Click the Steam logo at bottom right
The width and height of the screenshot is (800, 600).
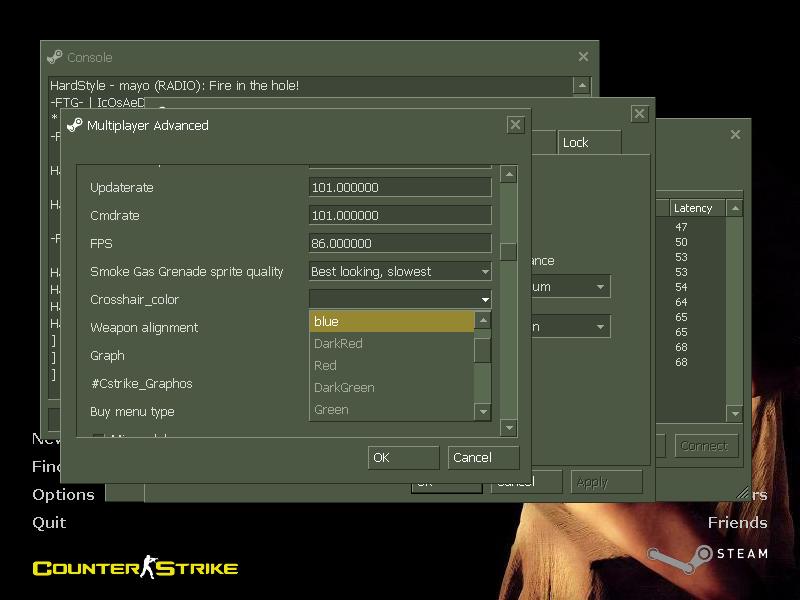707,558
